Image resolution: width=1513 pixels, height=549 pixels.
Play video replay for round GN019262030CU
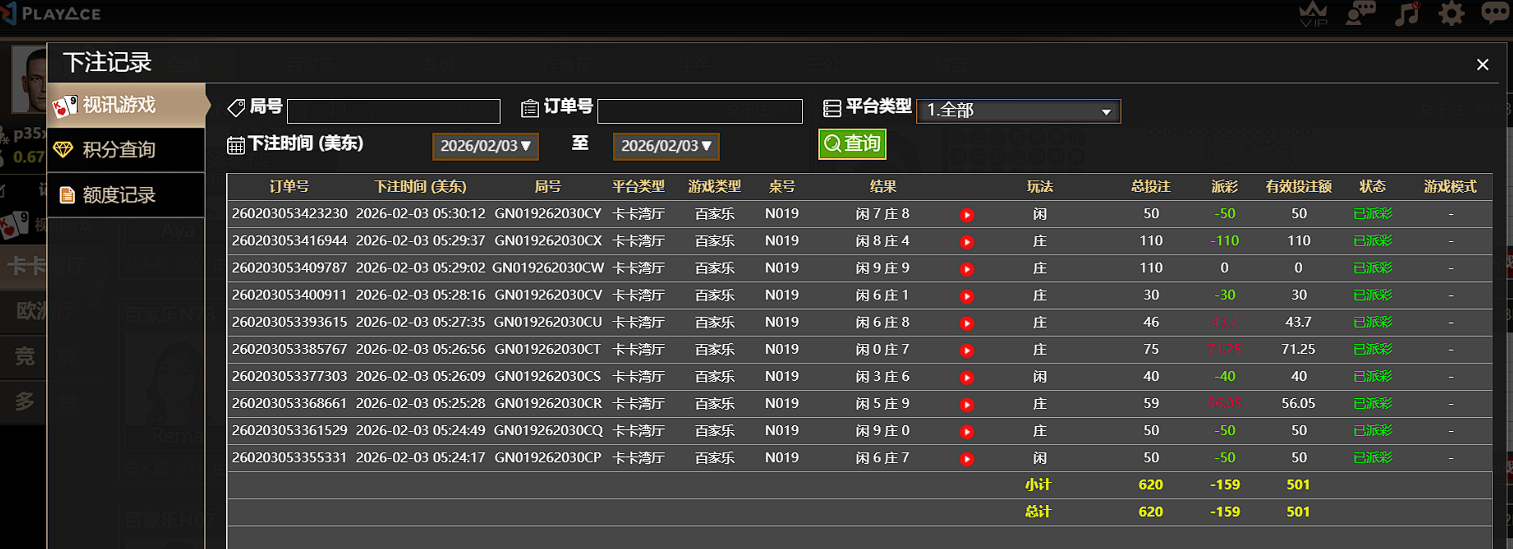(967, 323)
